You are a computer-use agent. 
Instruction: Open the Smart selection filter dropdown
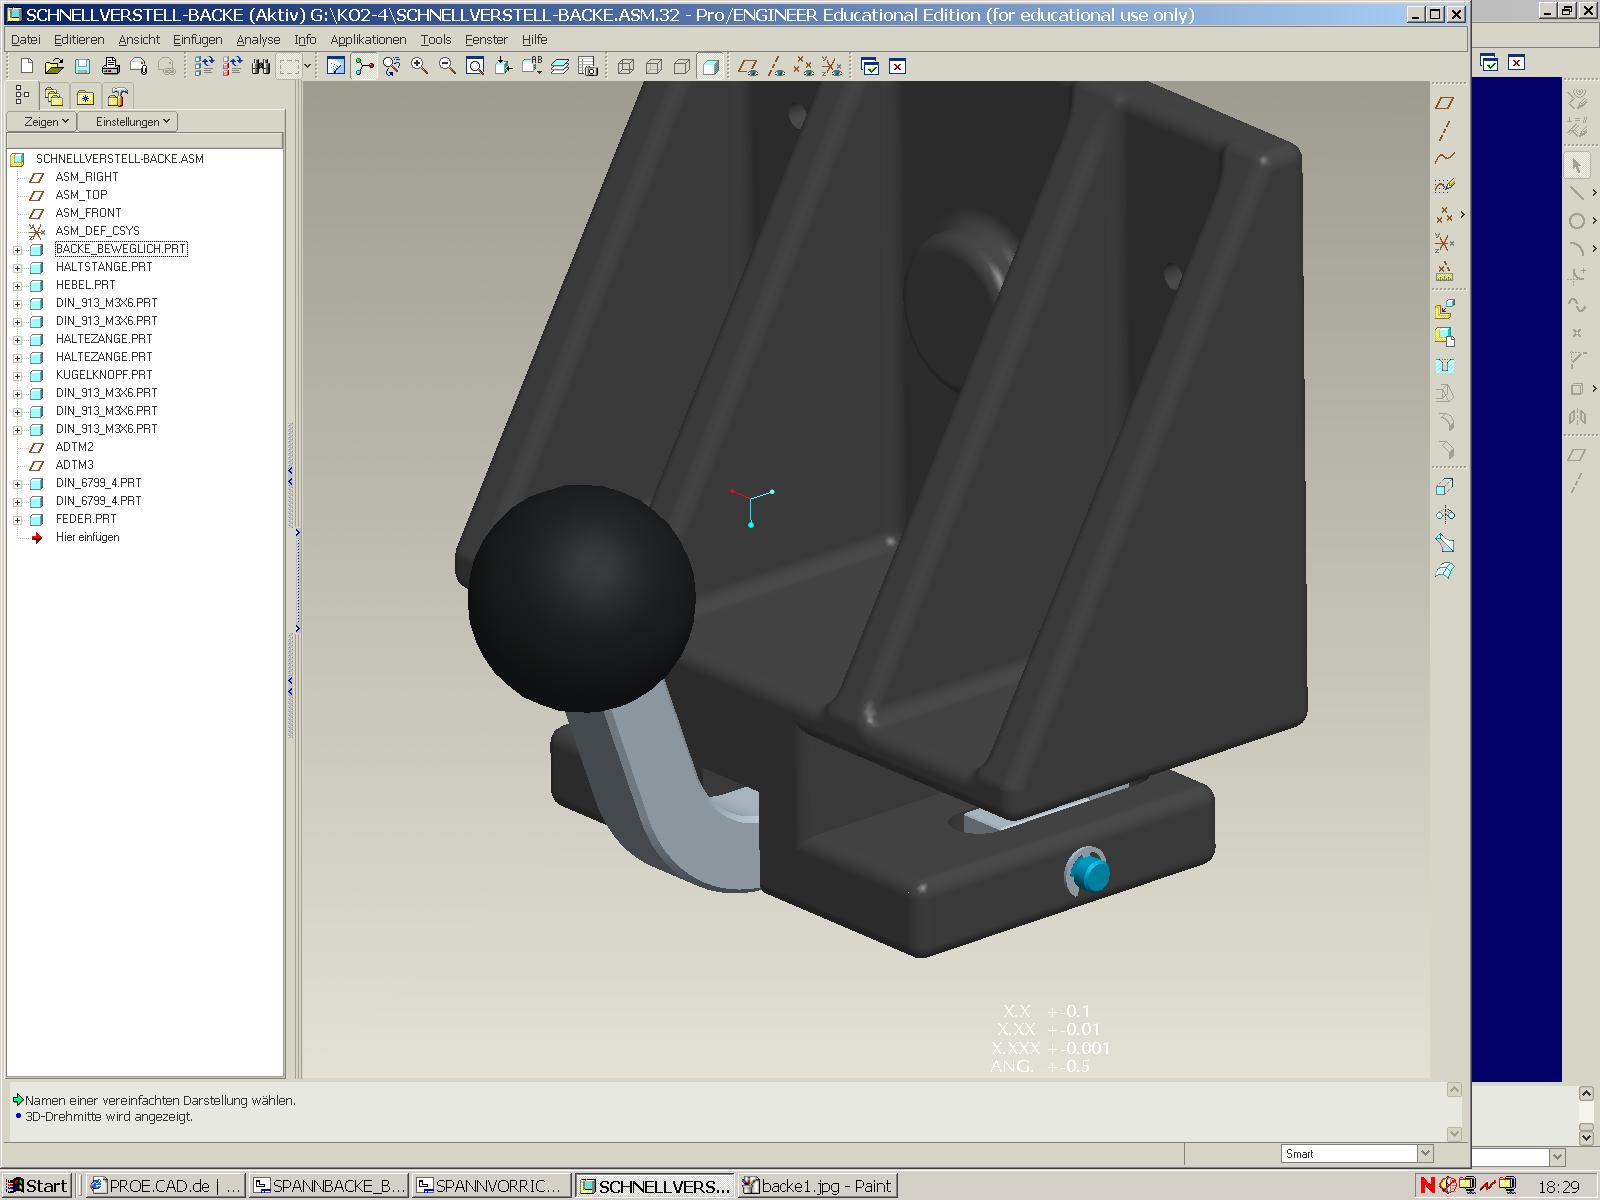click(x=1425, y=1153)
